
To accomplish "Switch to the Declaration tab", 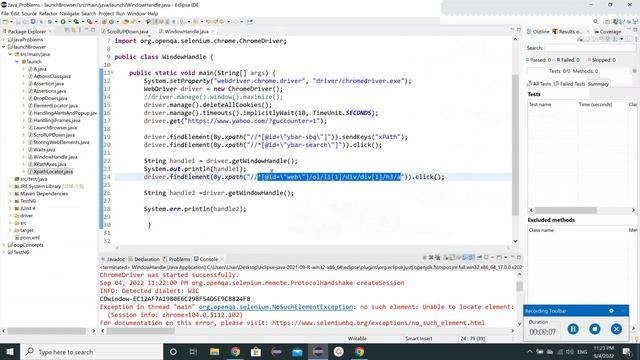I will click(144, 259).
